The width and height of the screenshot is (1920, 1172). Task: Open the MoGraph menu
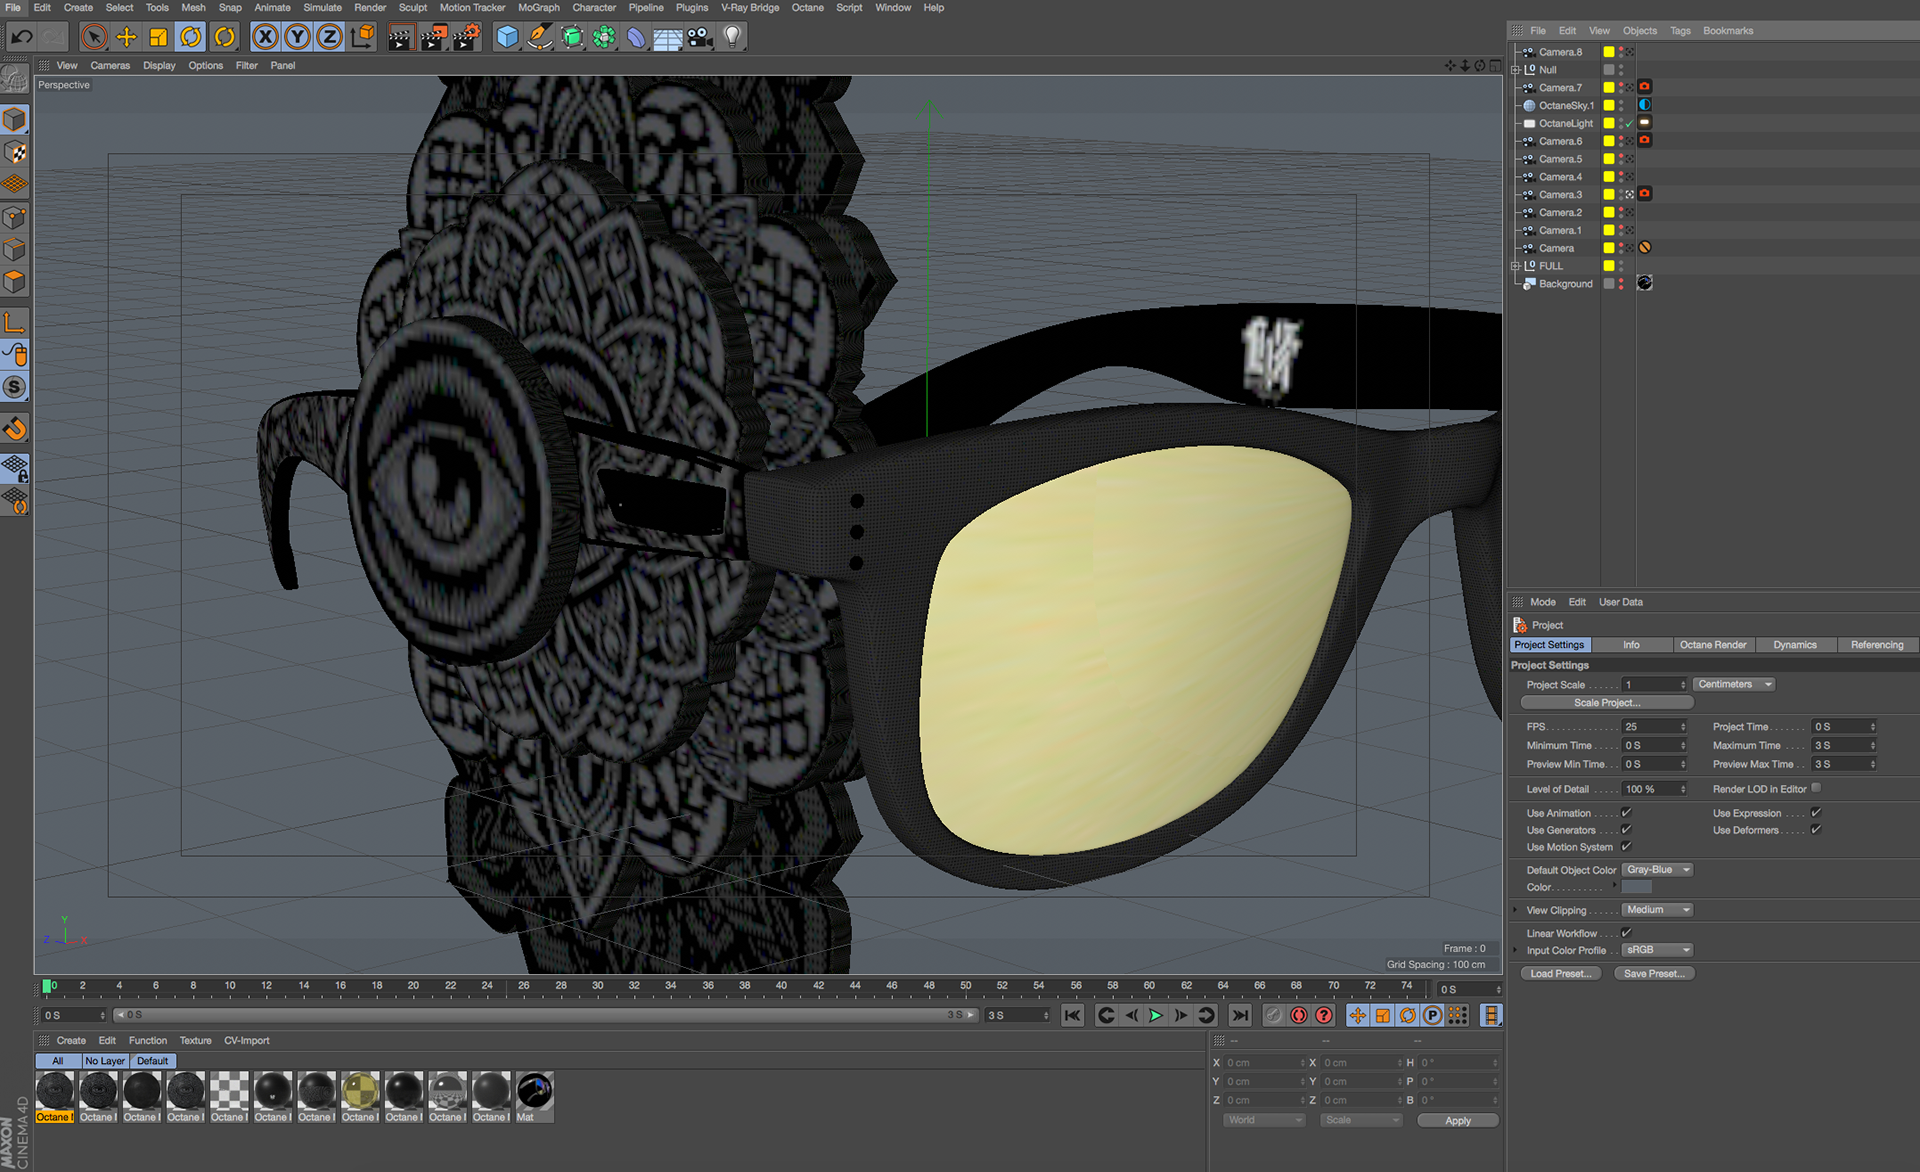point(538,7)
